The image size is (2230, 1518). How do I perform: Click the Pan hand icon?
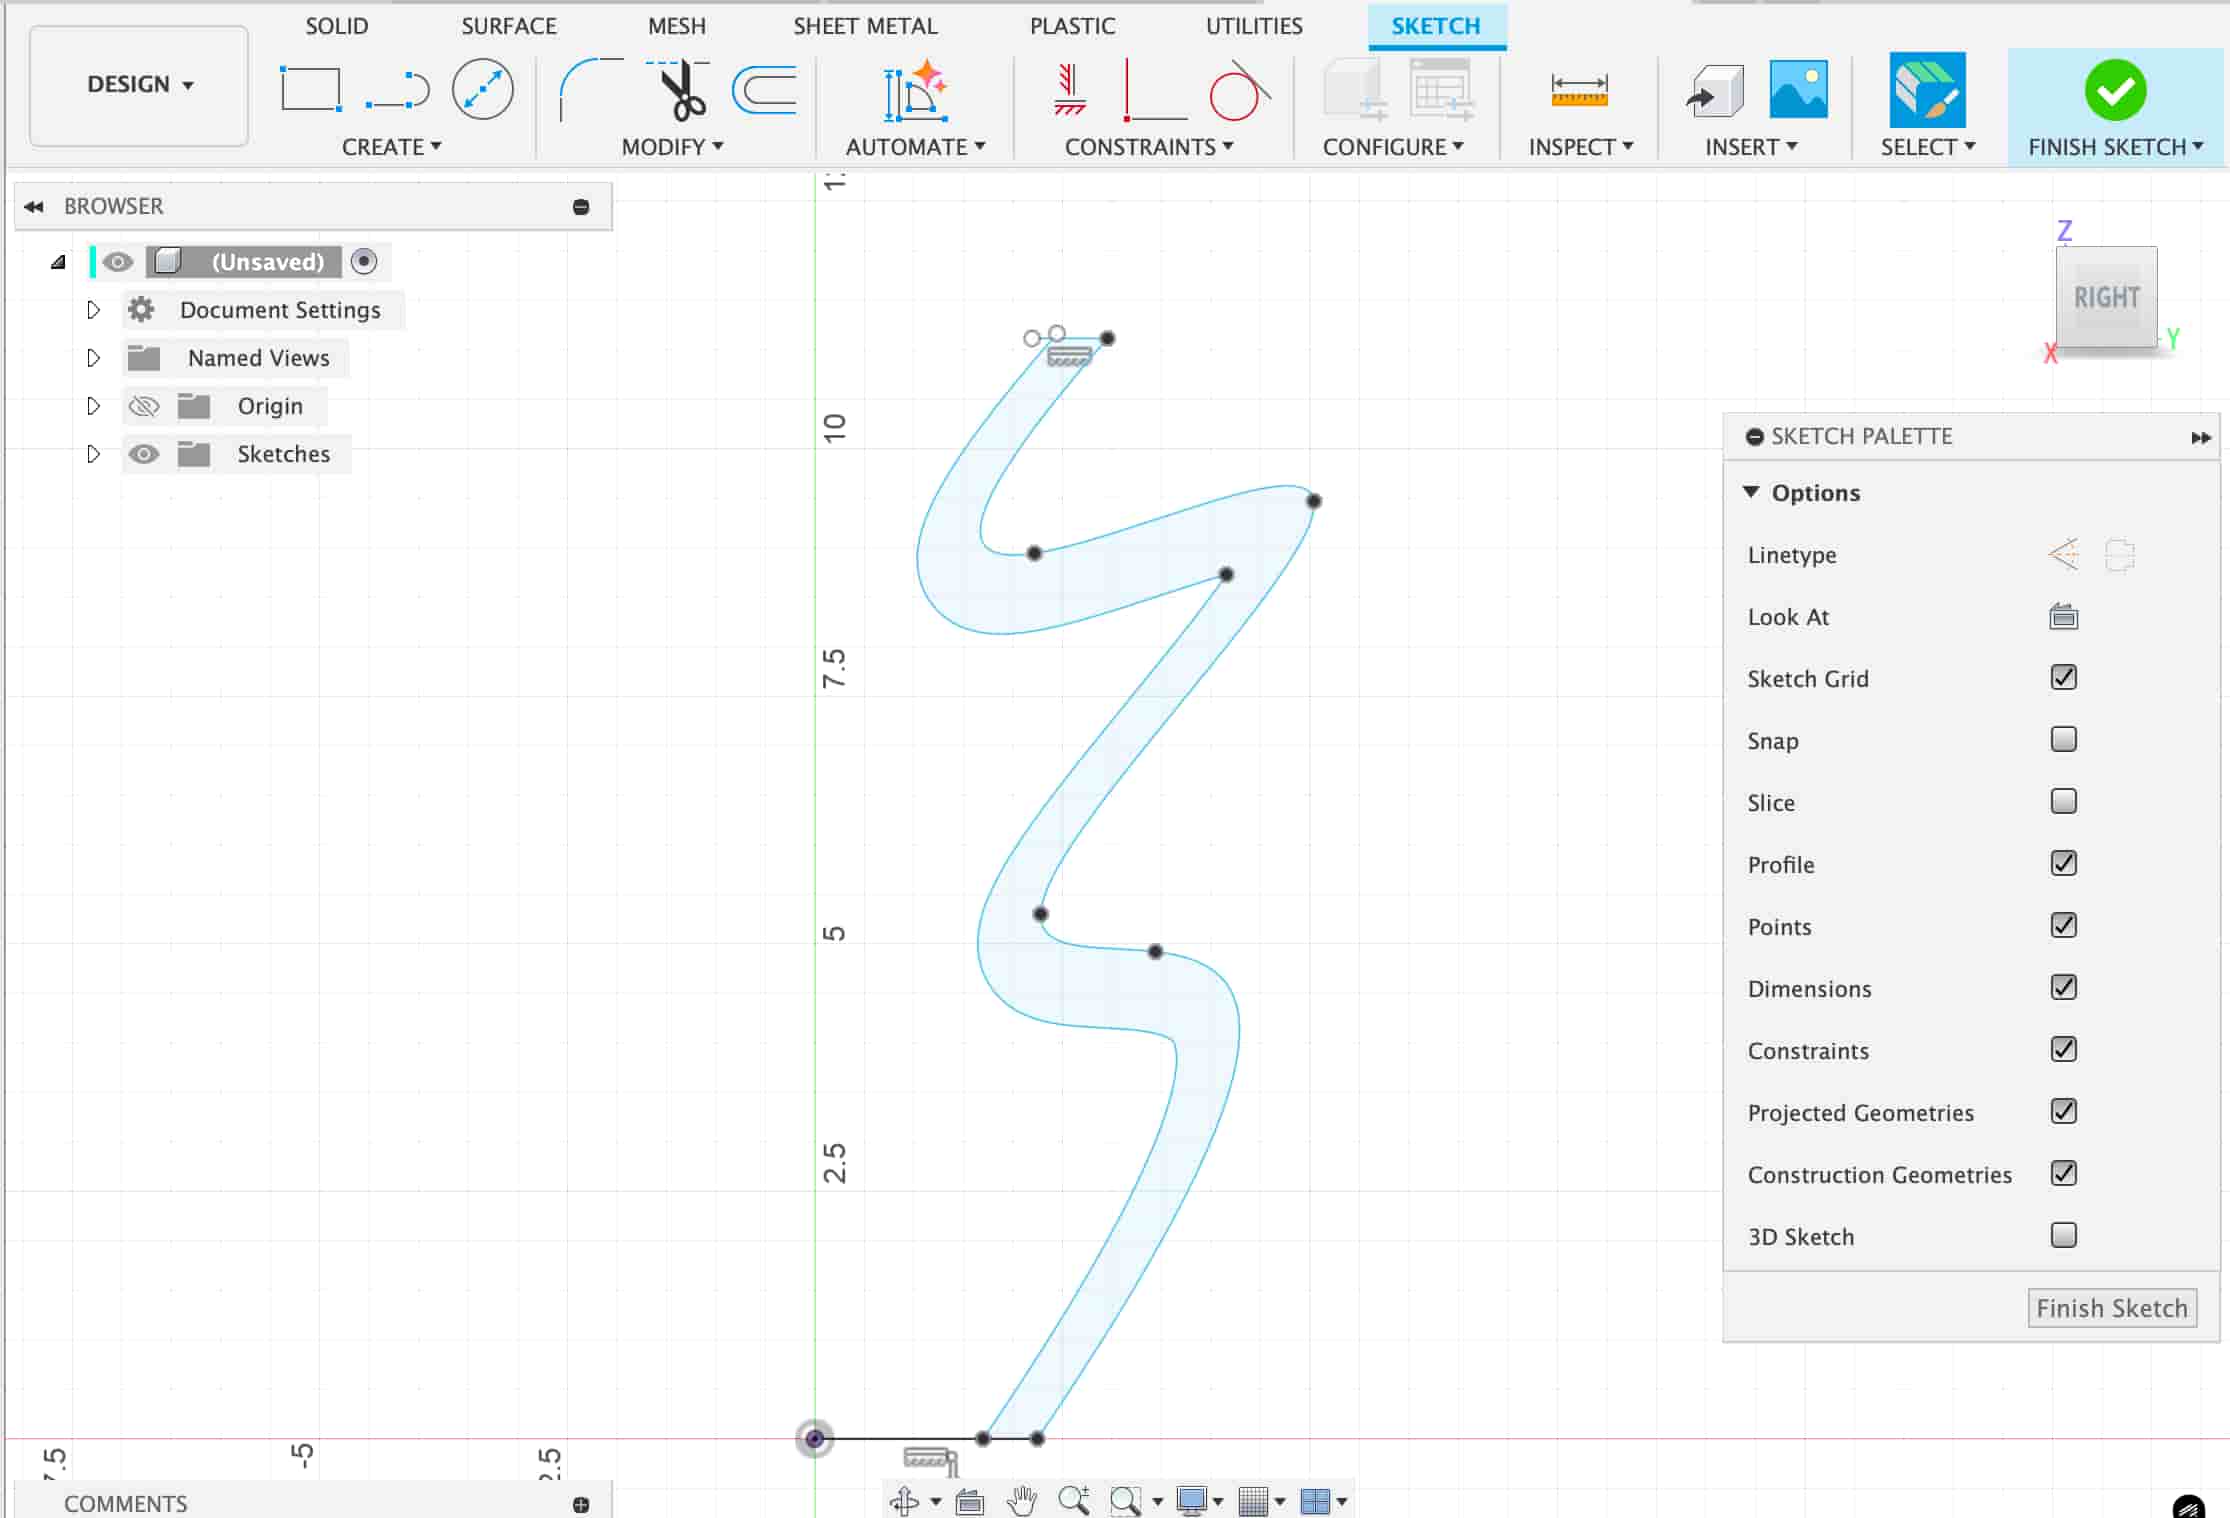click(1021, 1500)
